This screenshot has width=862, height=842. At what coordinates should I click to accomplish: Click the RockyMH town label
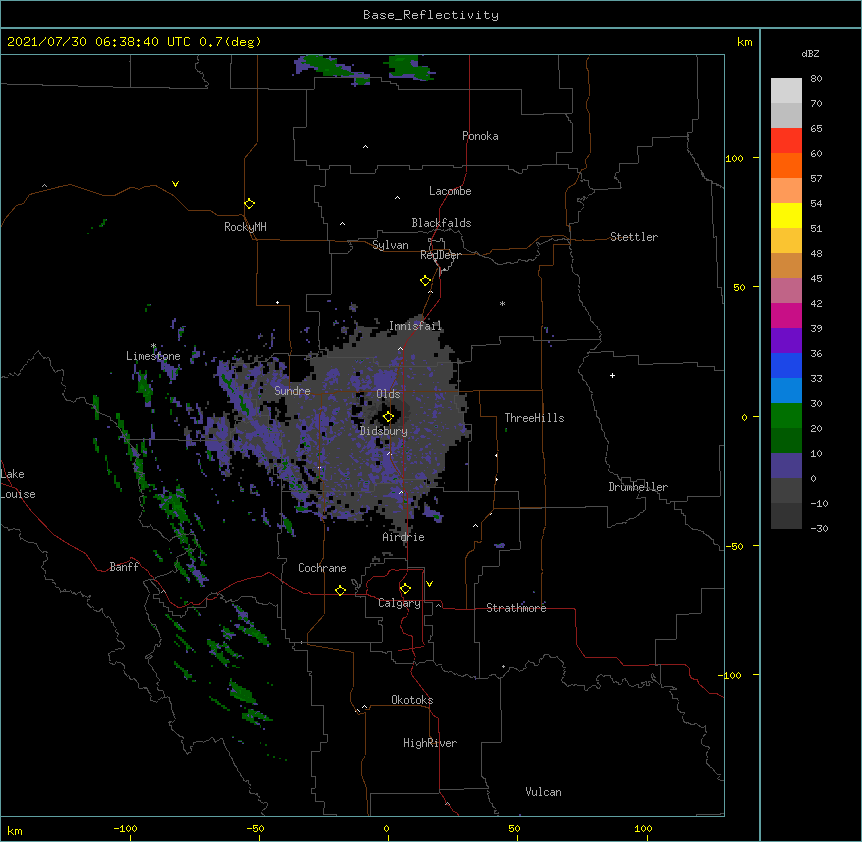245,227
